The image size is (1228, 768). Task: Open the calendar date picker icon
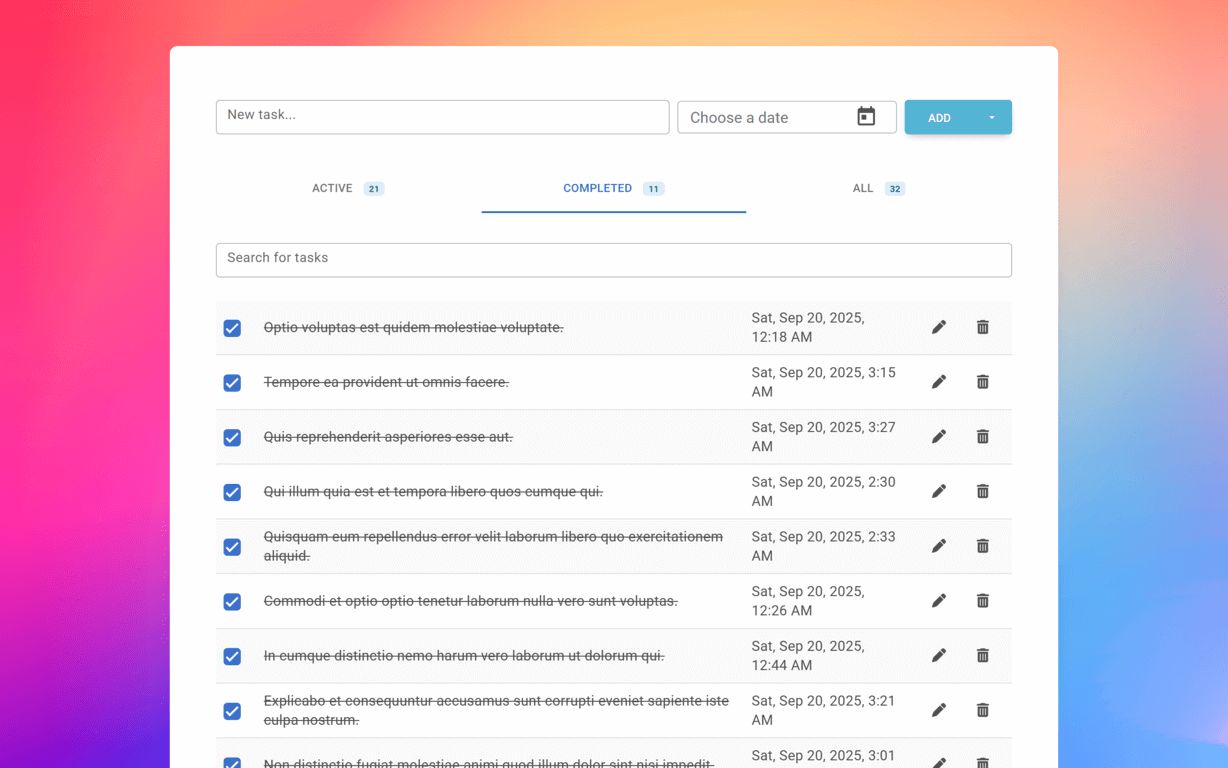[866, 117]
